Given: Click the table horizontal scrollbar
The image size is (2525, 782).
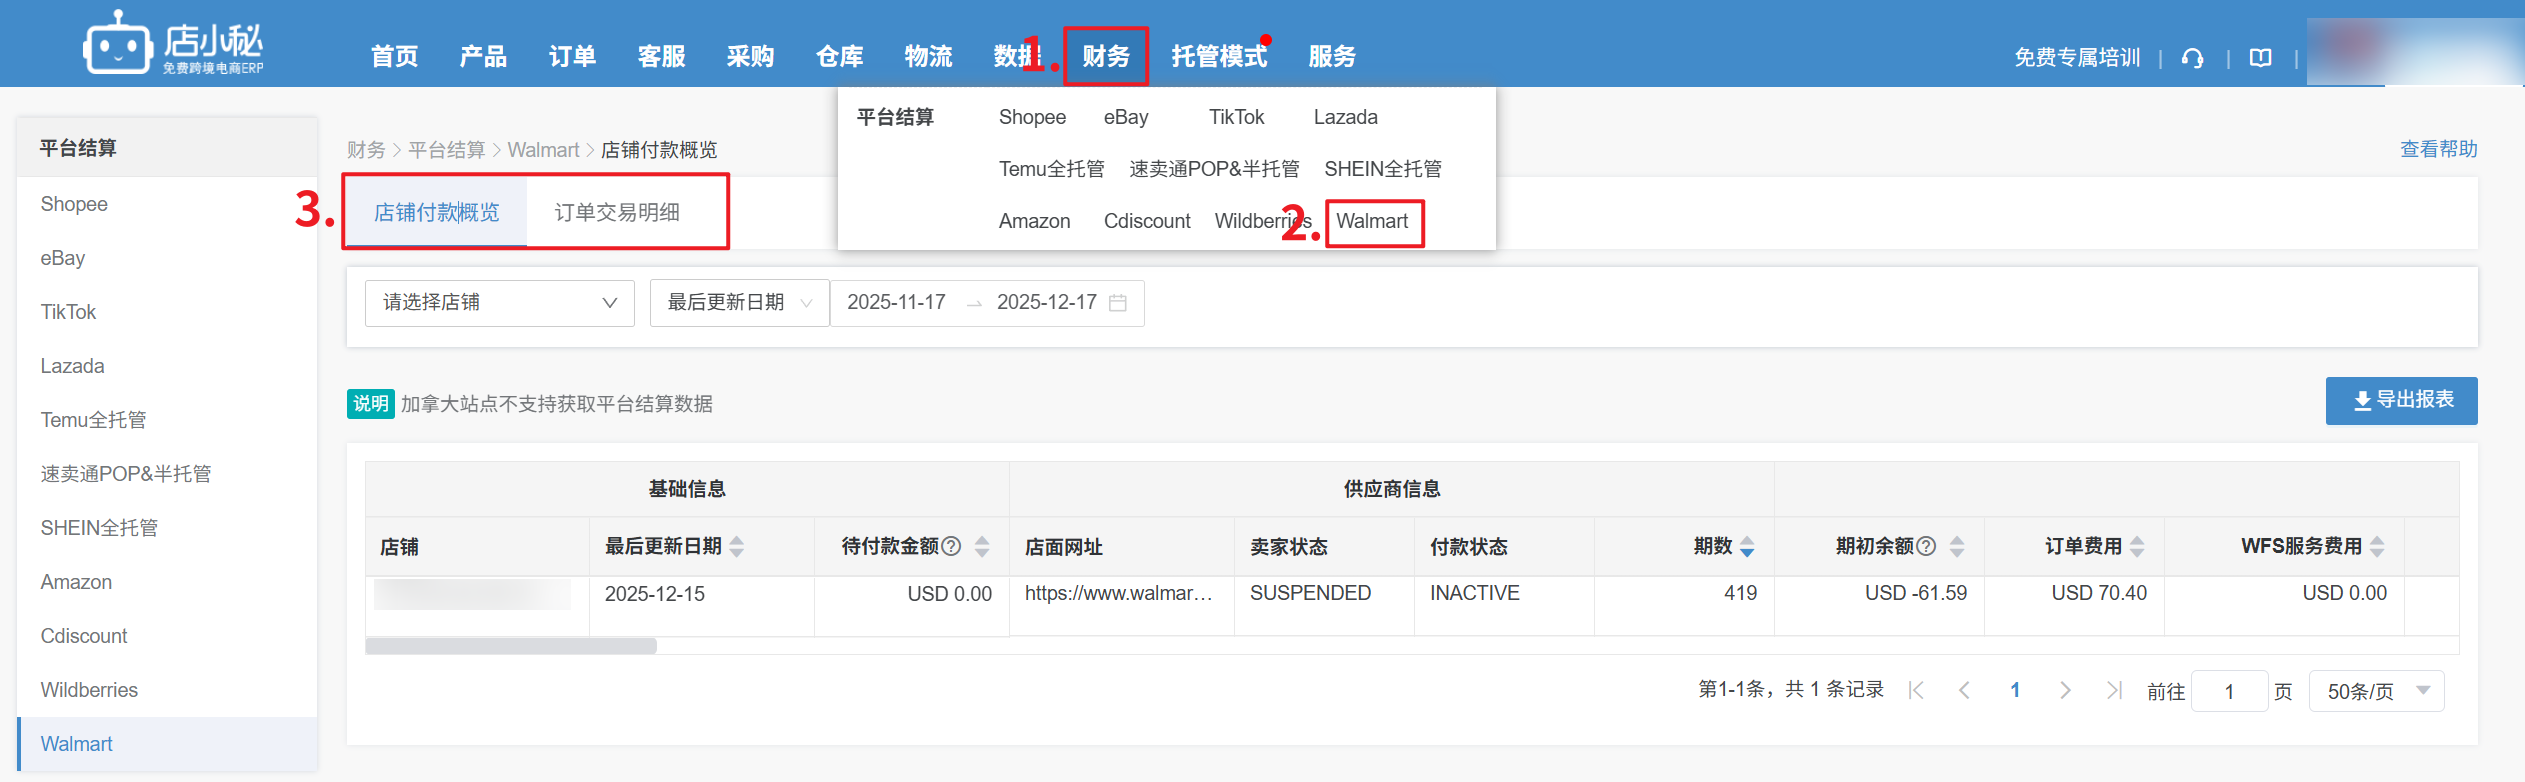Looking at the screenshot, I should click(x=511, y=646).
